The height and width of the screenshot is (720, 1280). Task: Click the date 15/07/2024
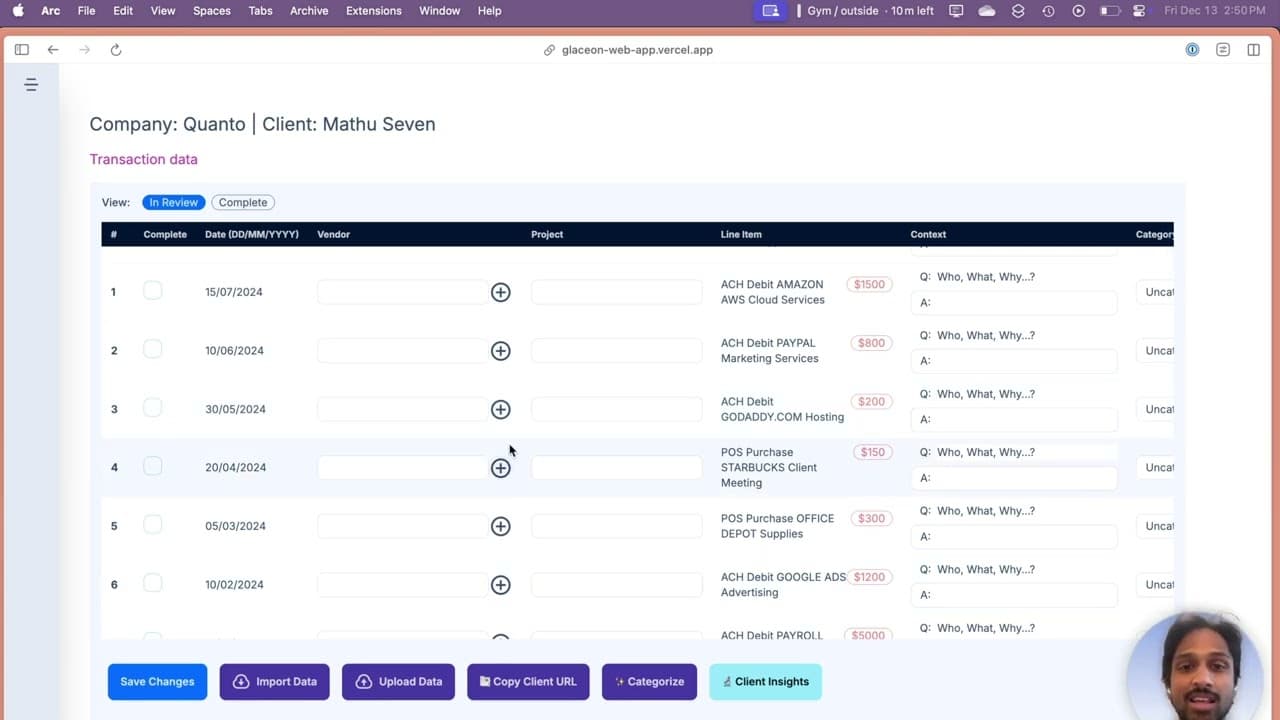(234, 292)
